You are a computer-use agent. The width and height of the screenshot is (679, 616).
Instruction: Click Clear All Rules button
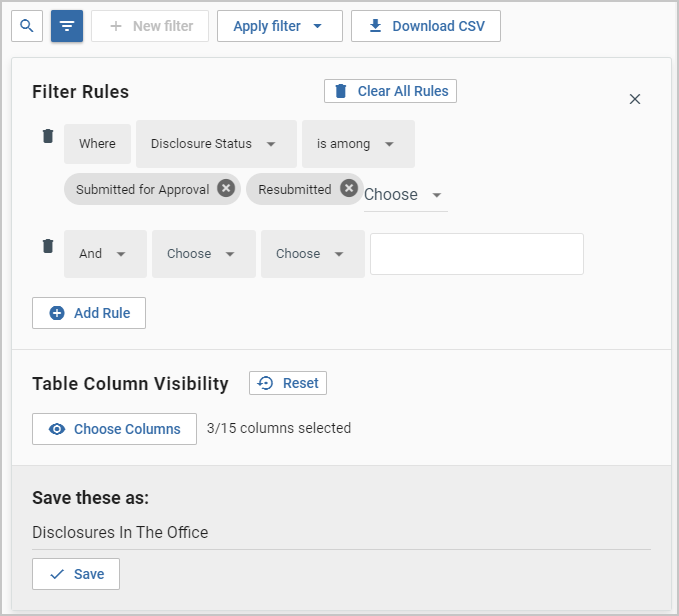[390, 91]
